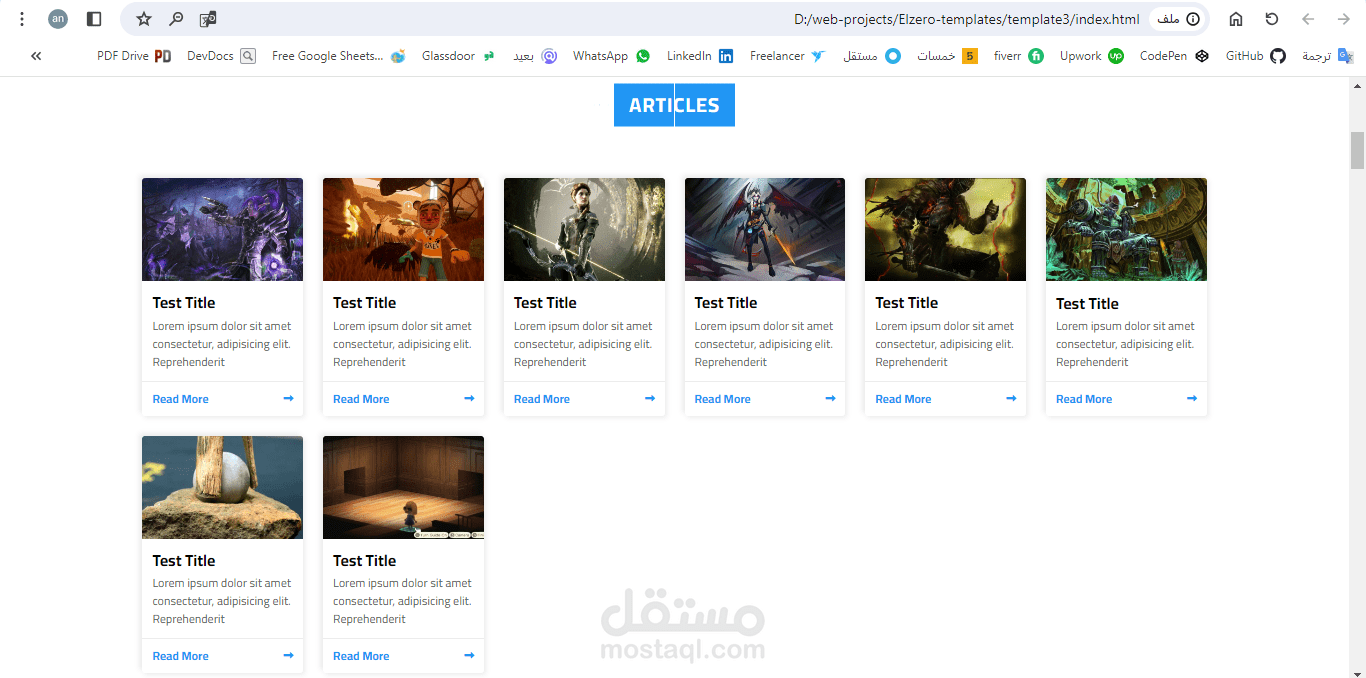1366x678 pixels.
Task: Open the CodePen bookmark
Action: [x=1174, y=56]
